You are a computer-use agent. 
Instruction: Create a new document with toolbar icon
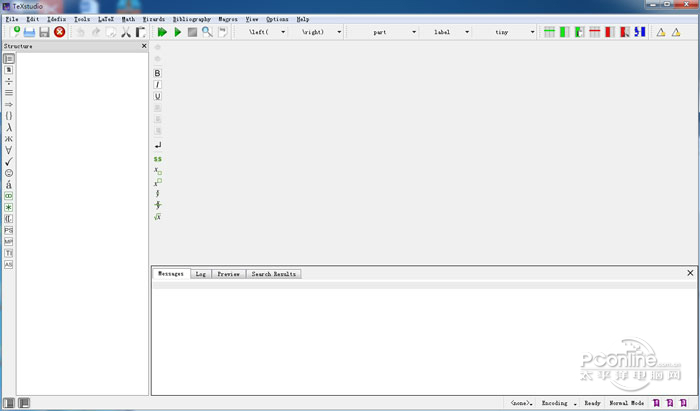[x=15, y=32]
